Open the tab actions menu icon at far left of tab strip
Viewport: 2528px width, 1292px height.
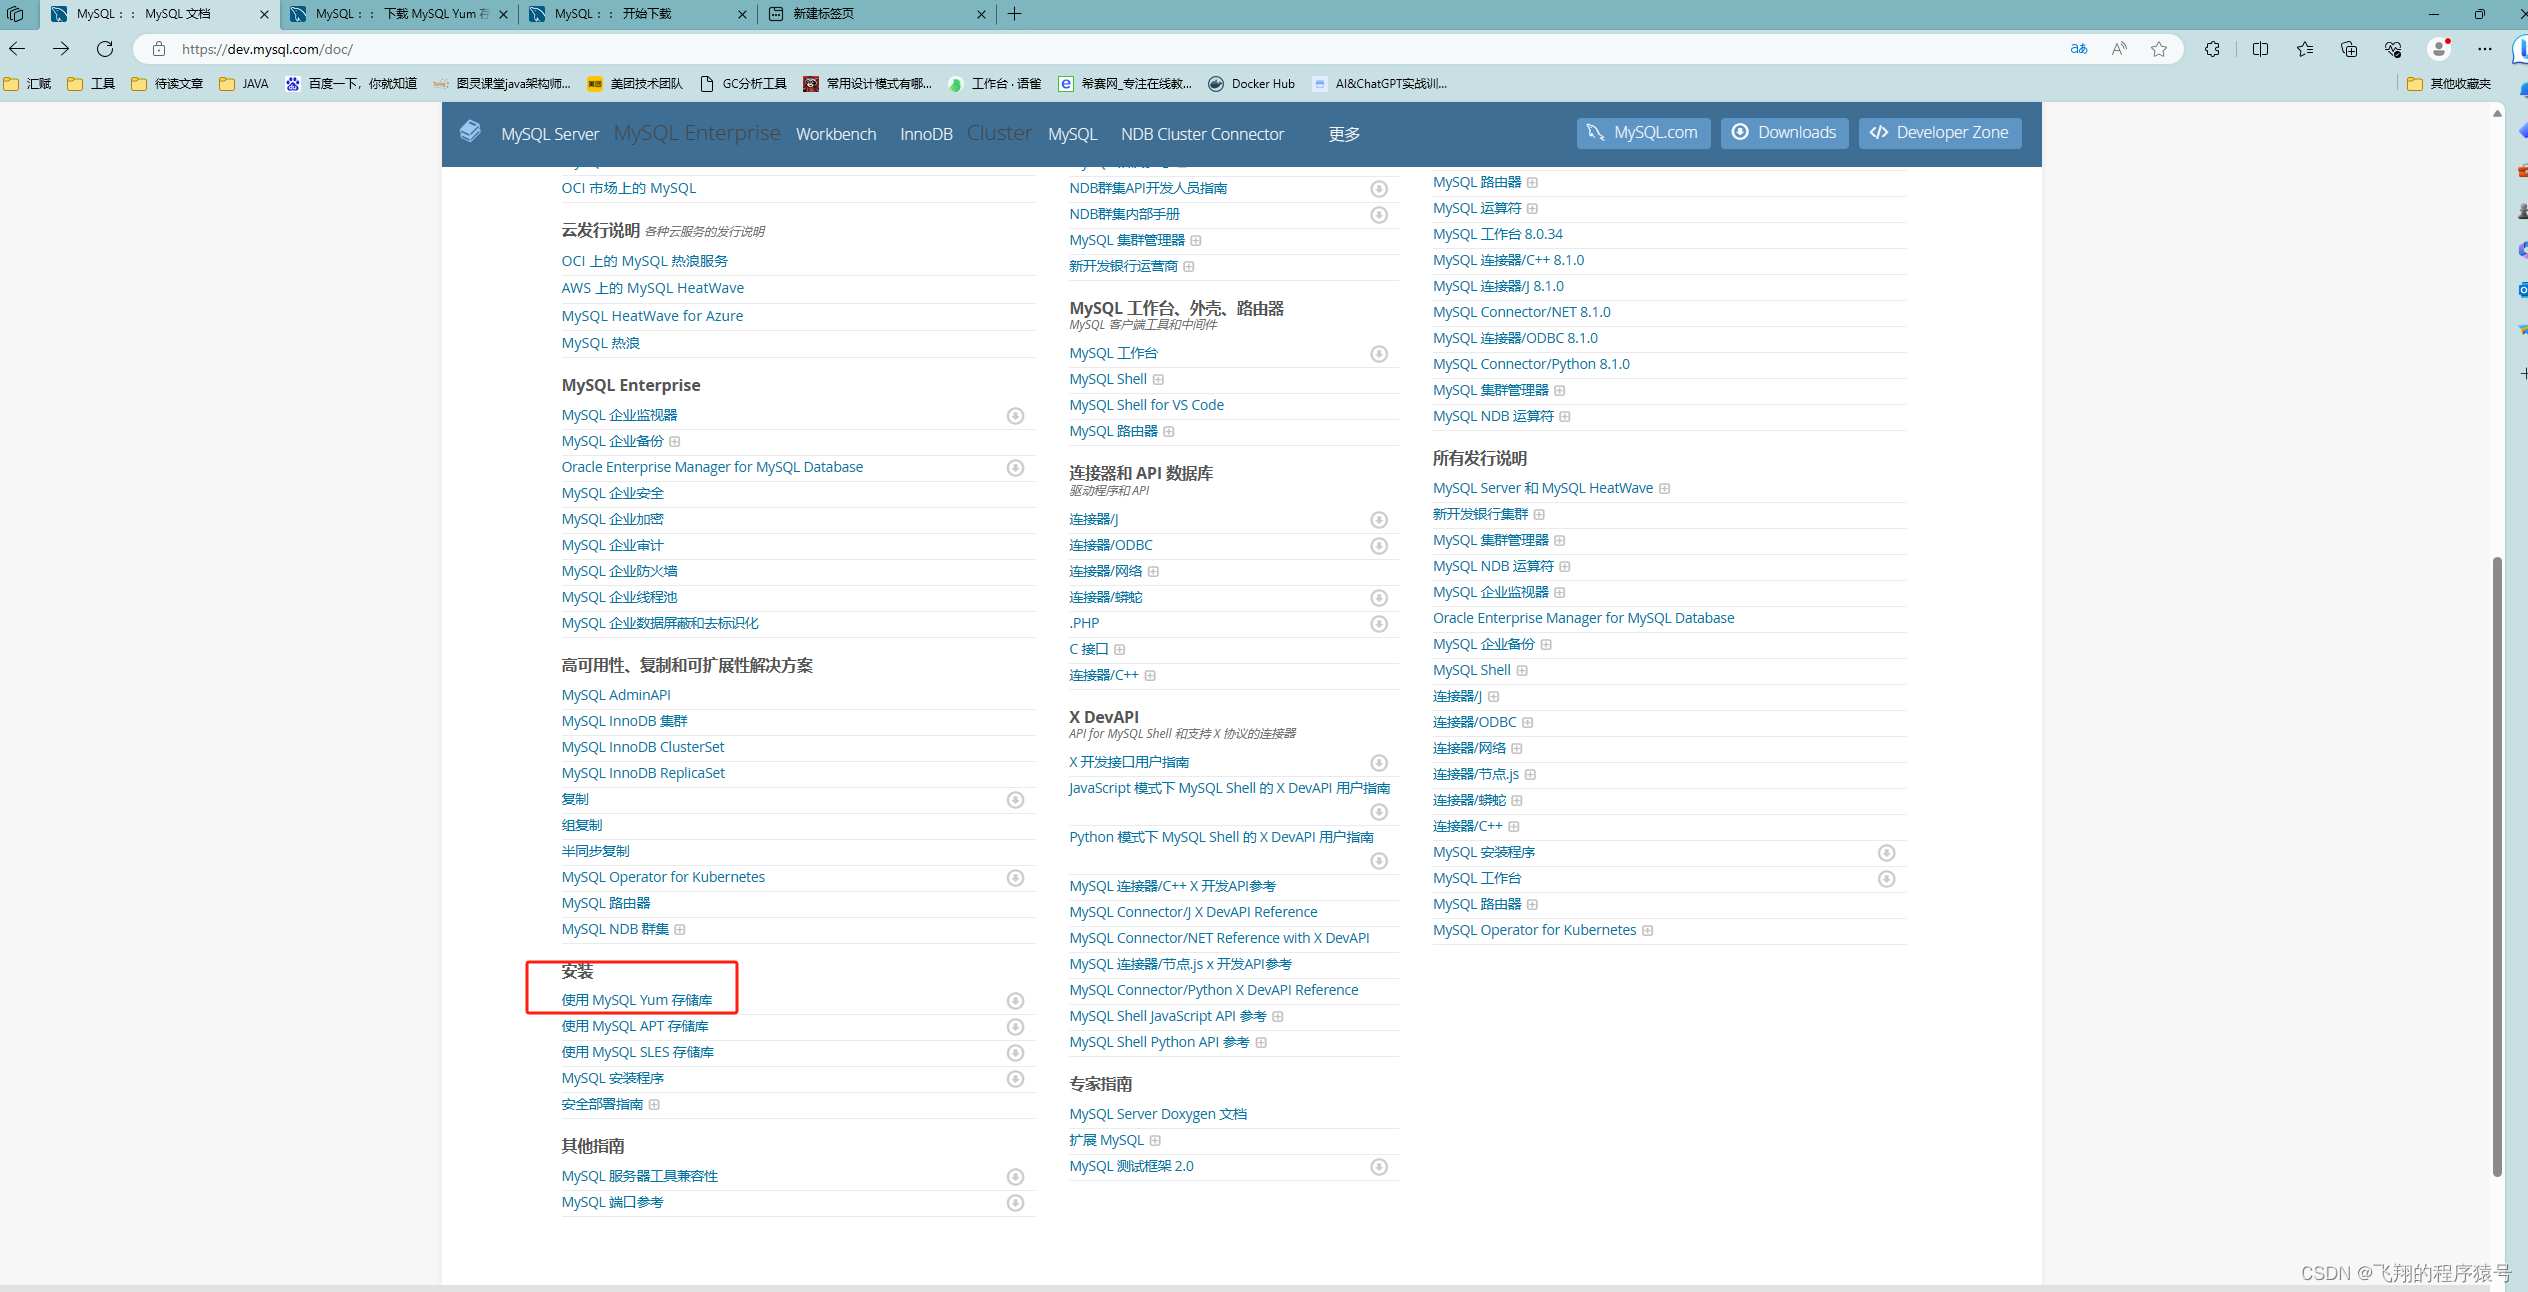(x=15, y=14)
